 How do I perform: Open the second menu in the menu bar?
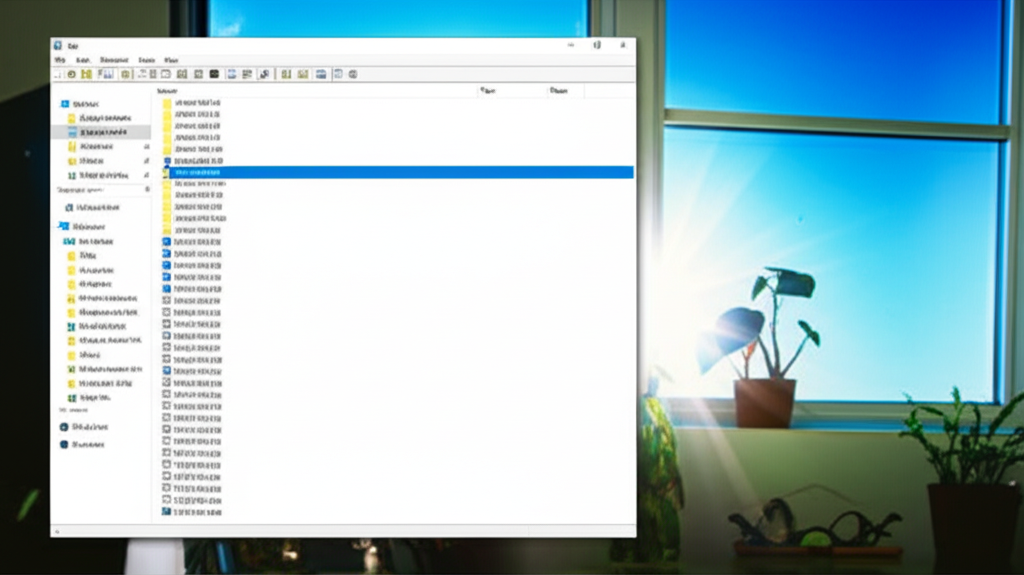[x=83, y=60]
